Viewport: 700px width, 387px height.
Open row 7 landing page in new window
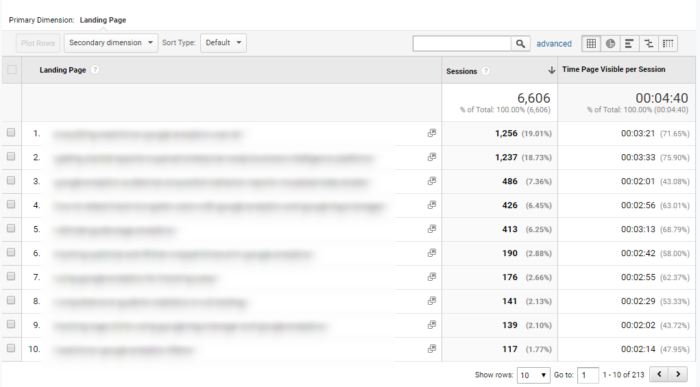pos(432,277)
